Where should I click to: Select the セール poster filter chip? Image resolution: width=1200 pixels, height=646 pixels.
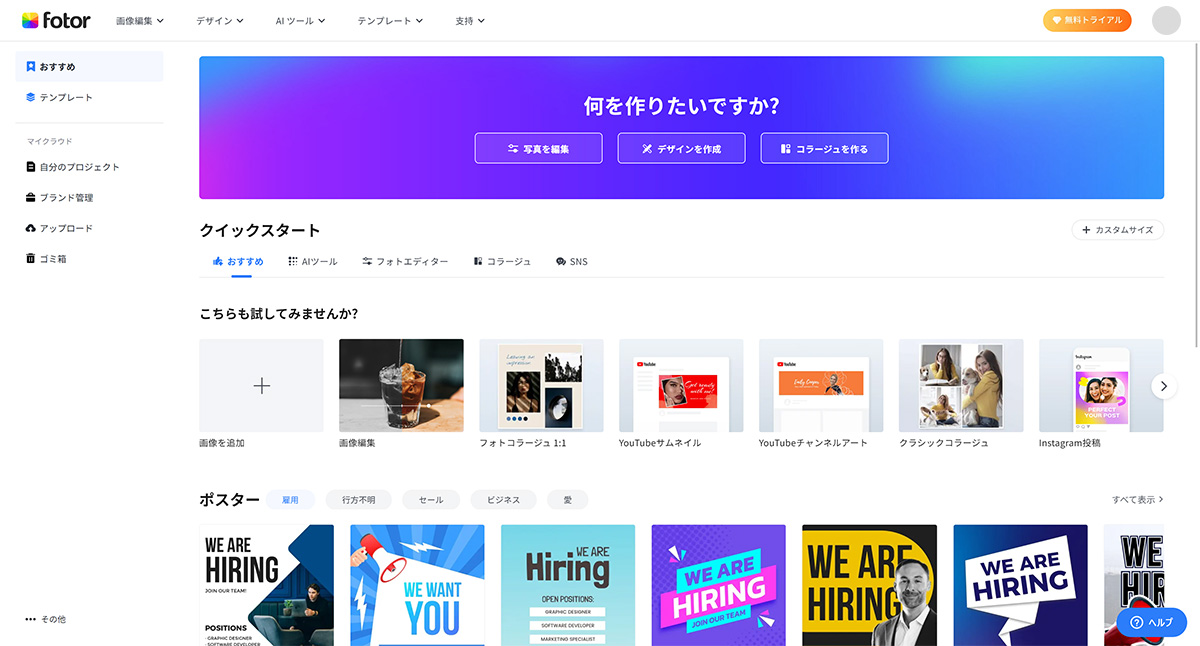431,500
